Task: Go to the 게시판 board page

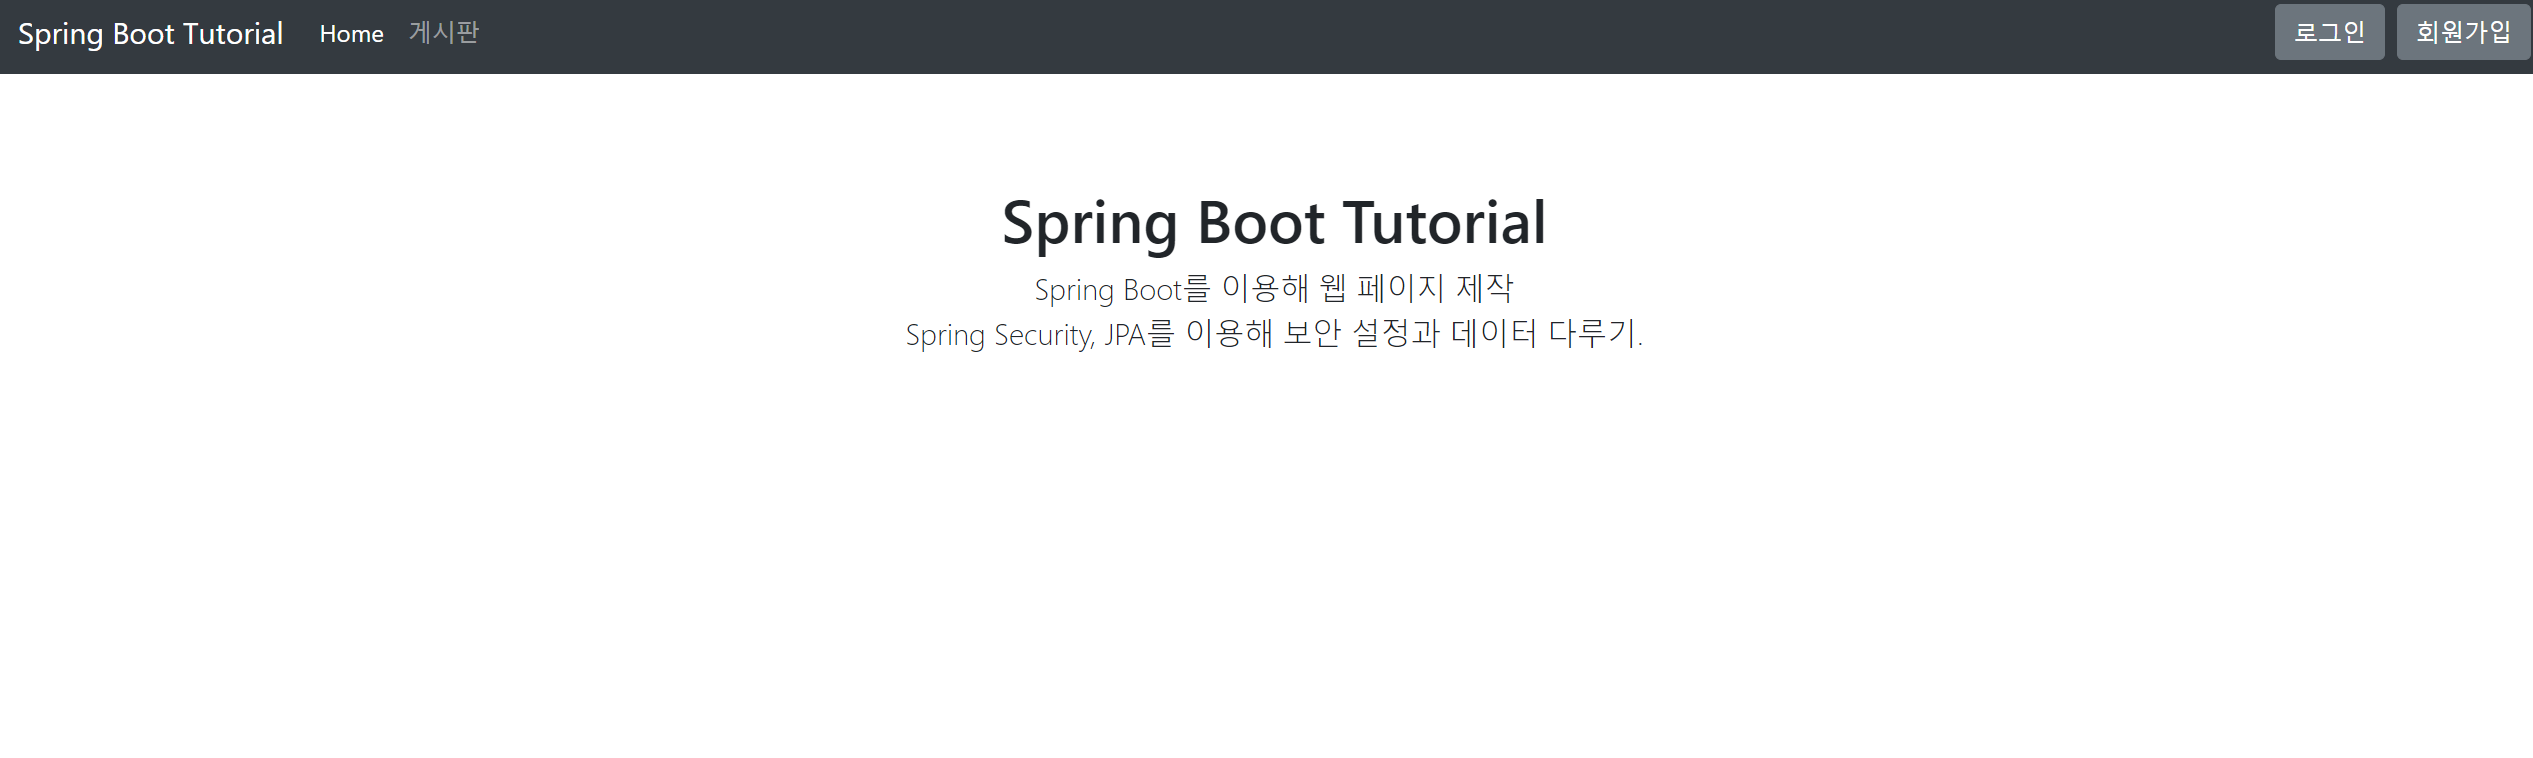Action: click(444, 33)
